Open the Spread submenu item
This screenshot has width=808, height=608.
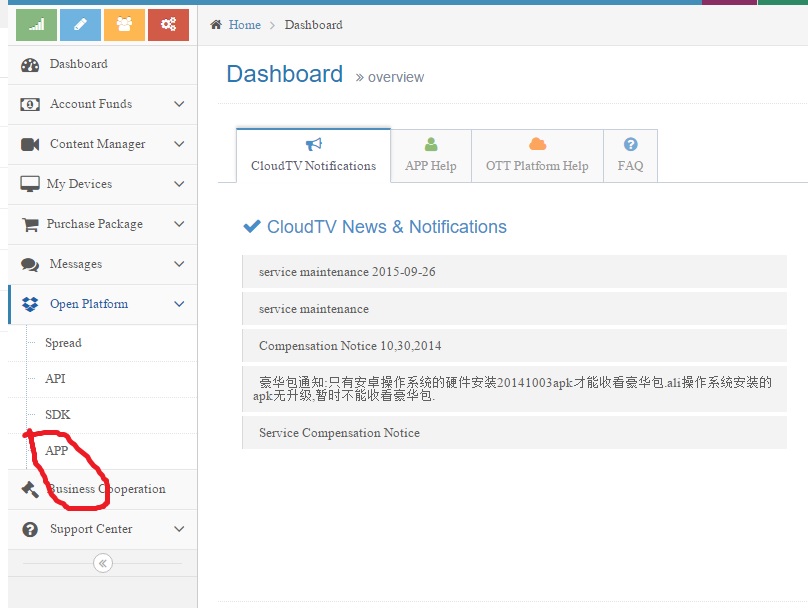pos(63,343)
